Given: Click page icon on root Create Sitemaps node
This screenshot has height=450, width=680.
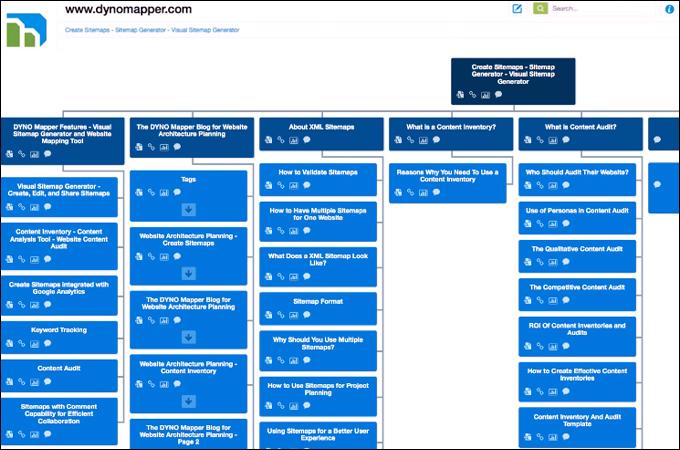Looking at the screenshot, I should (460, 94).
